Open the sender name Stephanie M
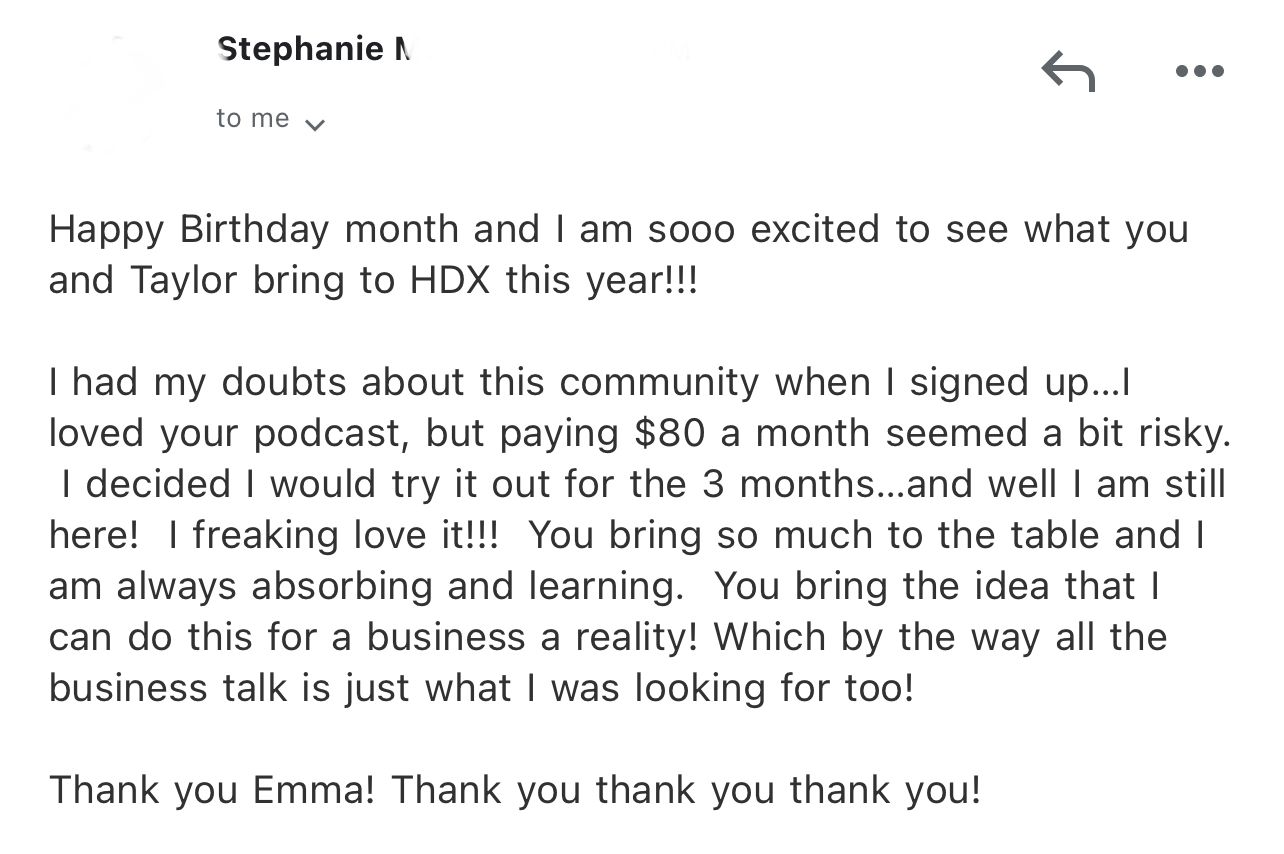The image size is (1284, 854). pos(314,48)
